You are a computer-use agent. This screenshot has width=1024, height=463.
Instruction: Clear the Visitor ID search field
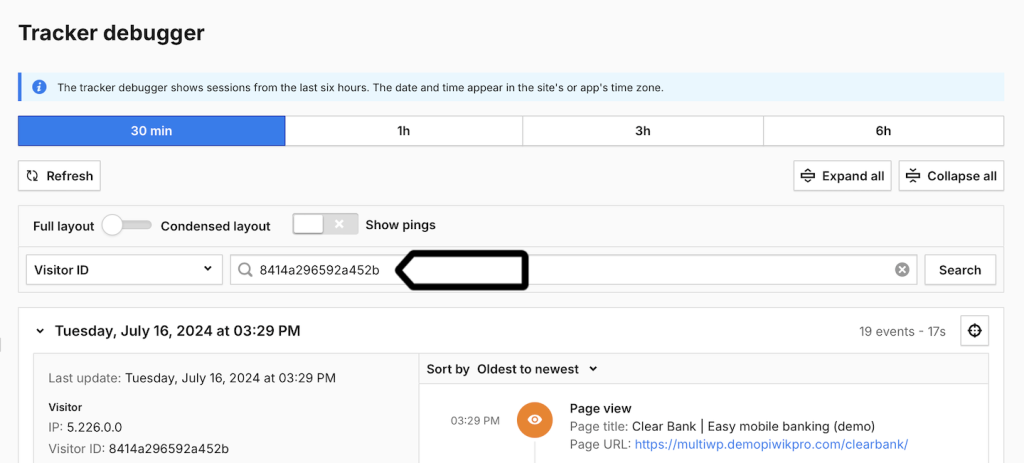(902, 270)
